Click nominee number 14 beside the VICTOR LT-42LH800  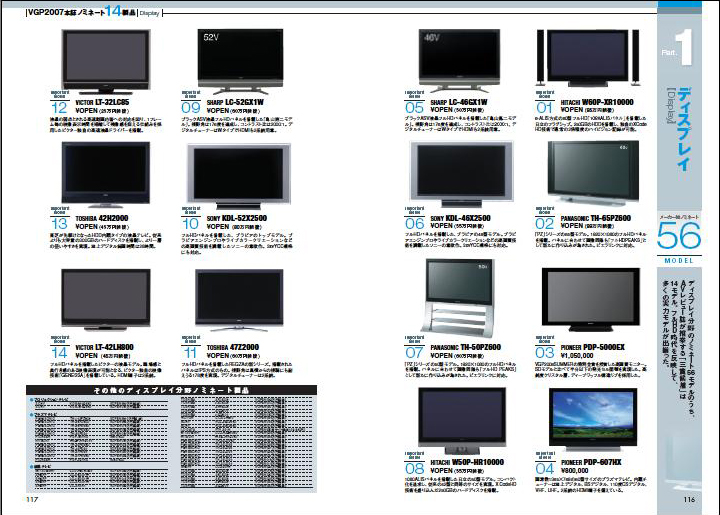(59, 353)
